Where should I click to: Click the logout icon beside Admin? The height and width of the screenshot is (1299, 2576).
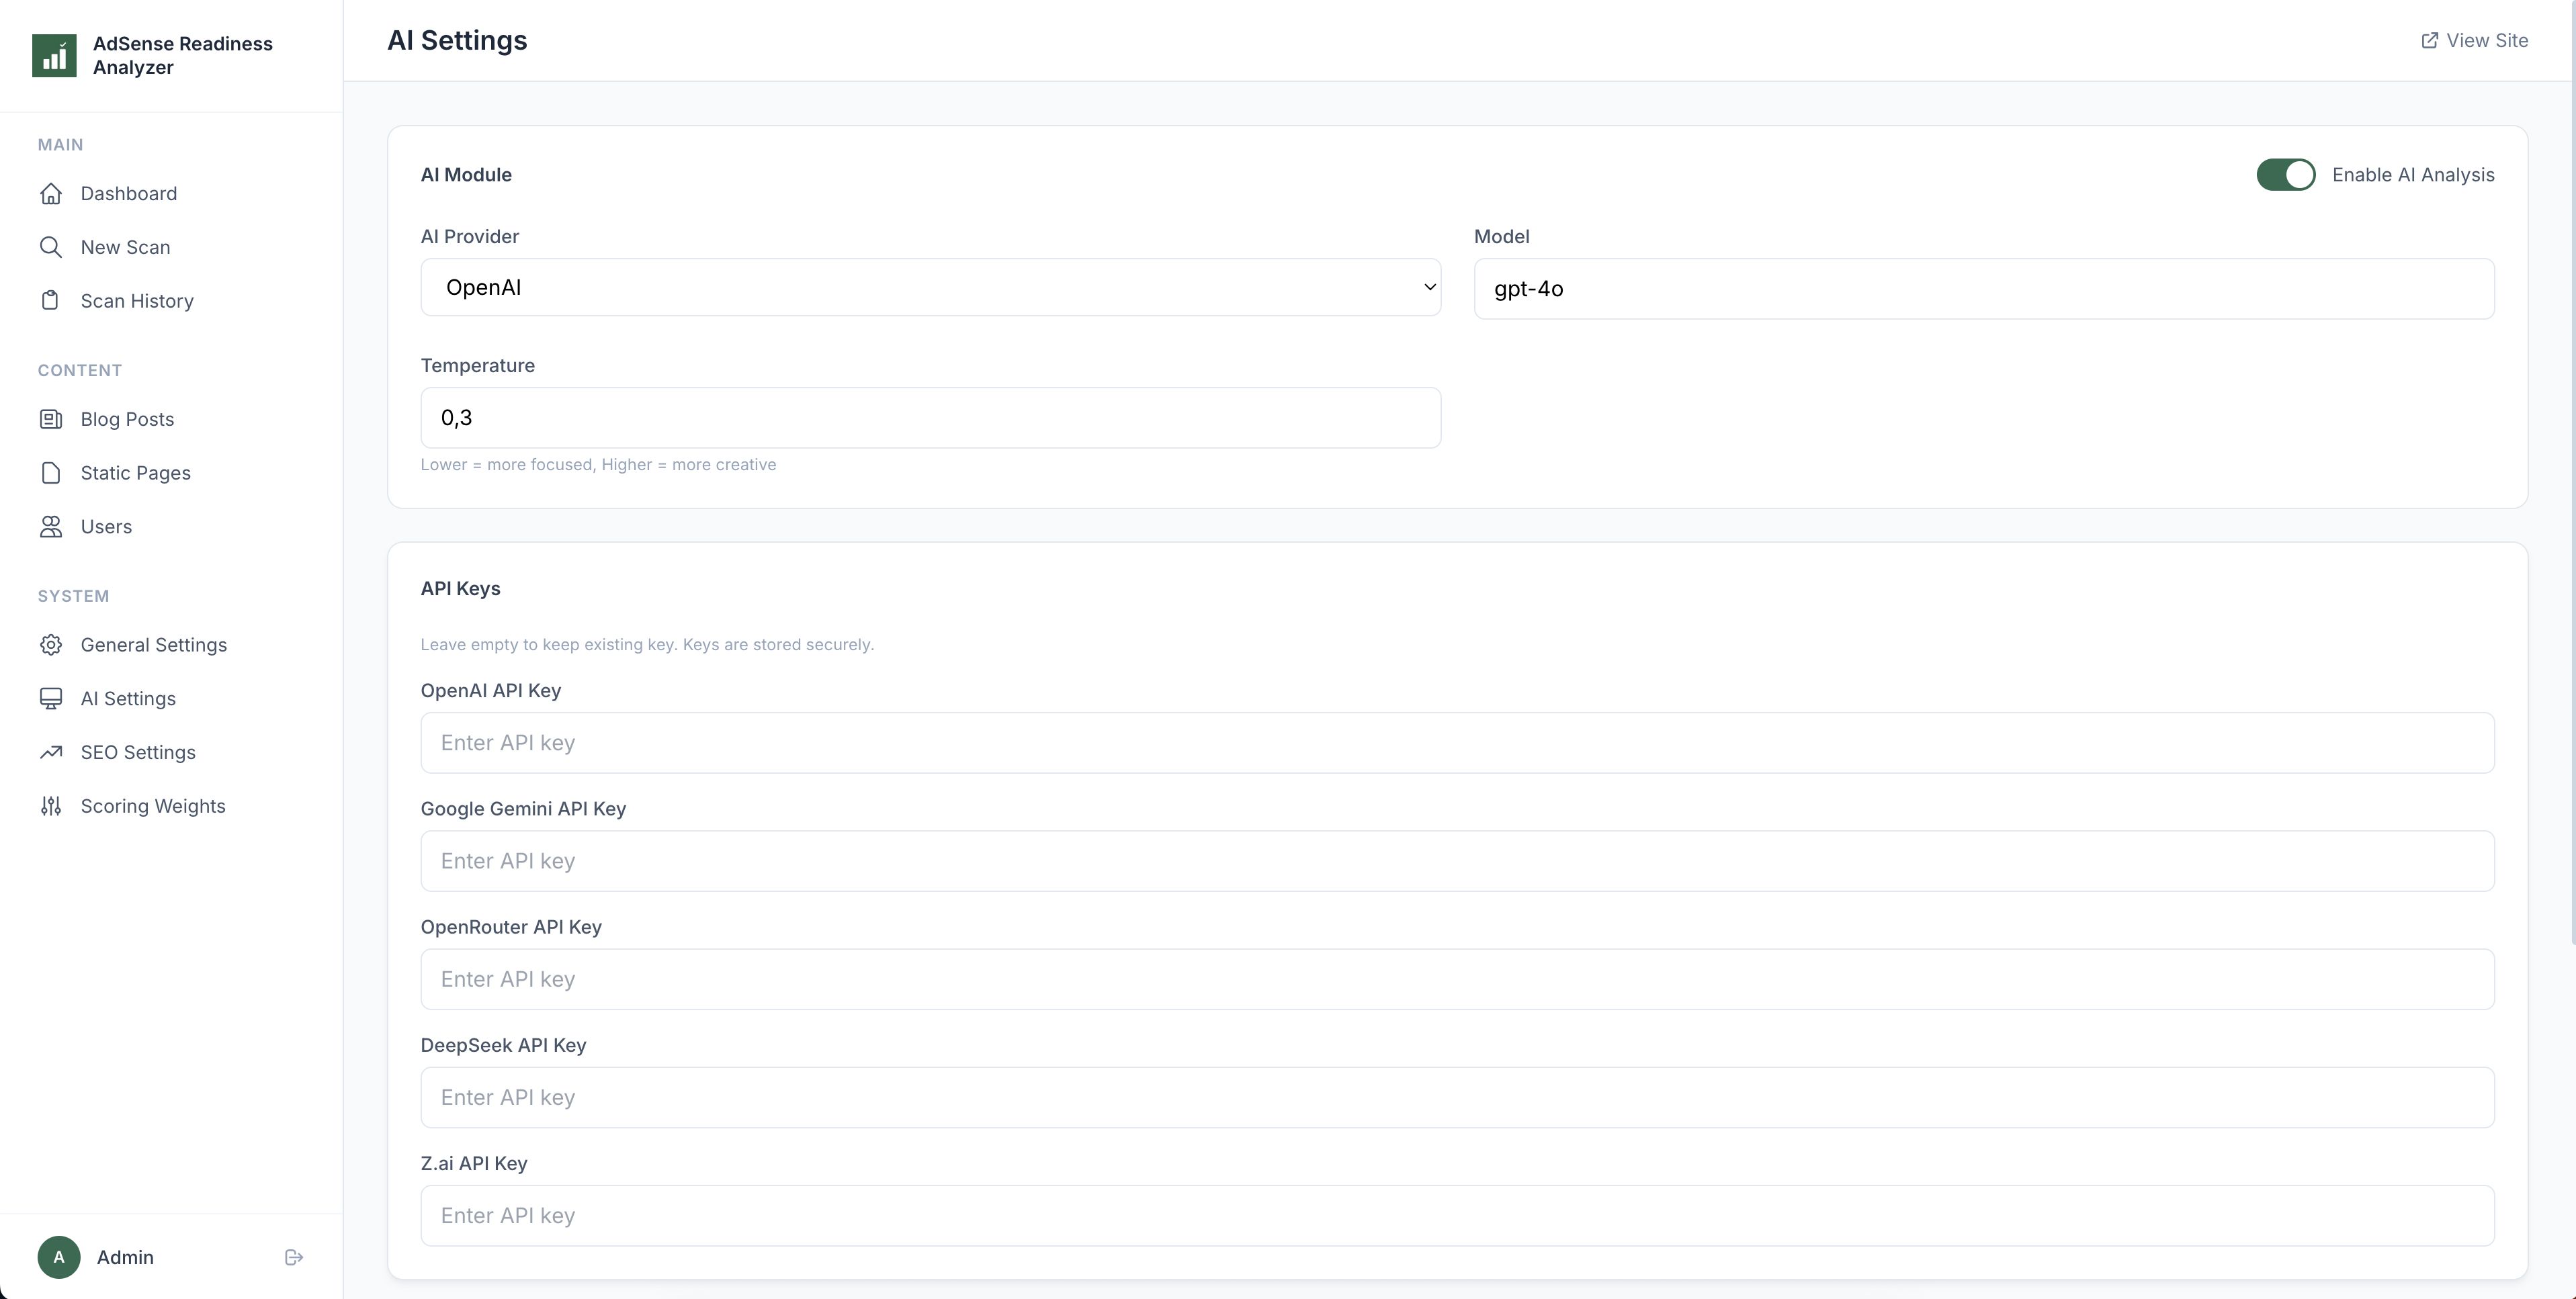coord(293,1257)
